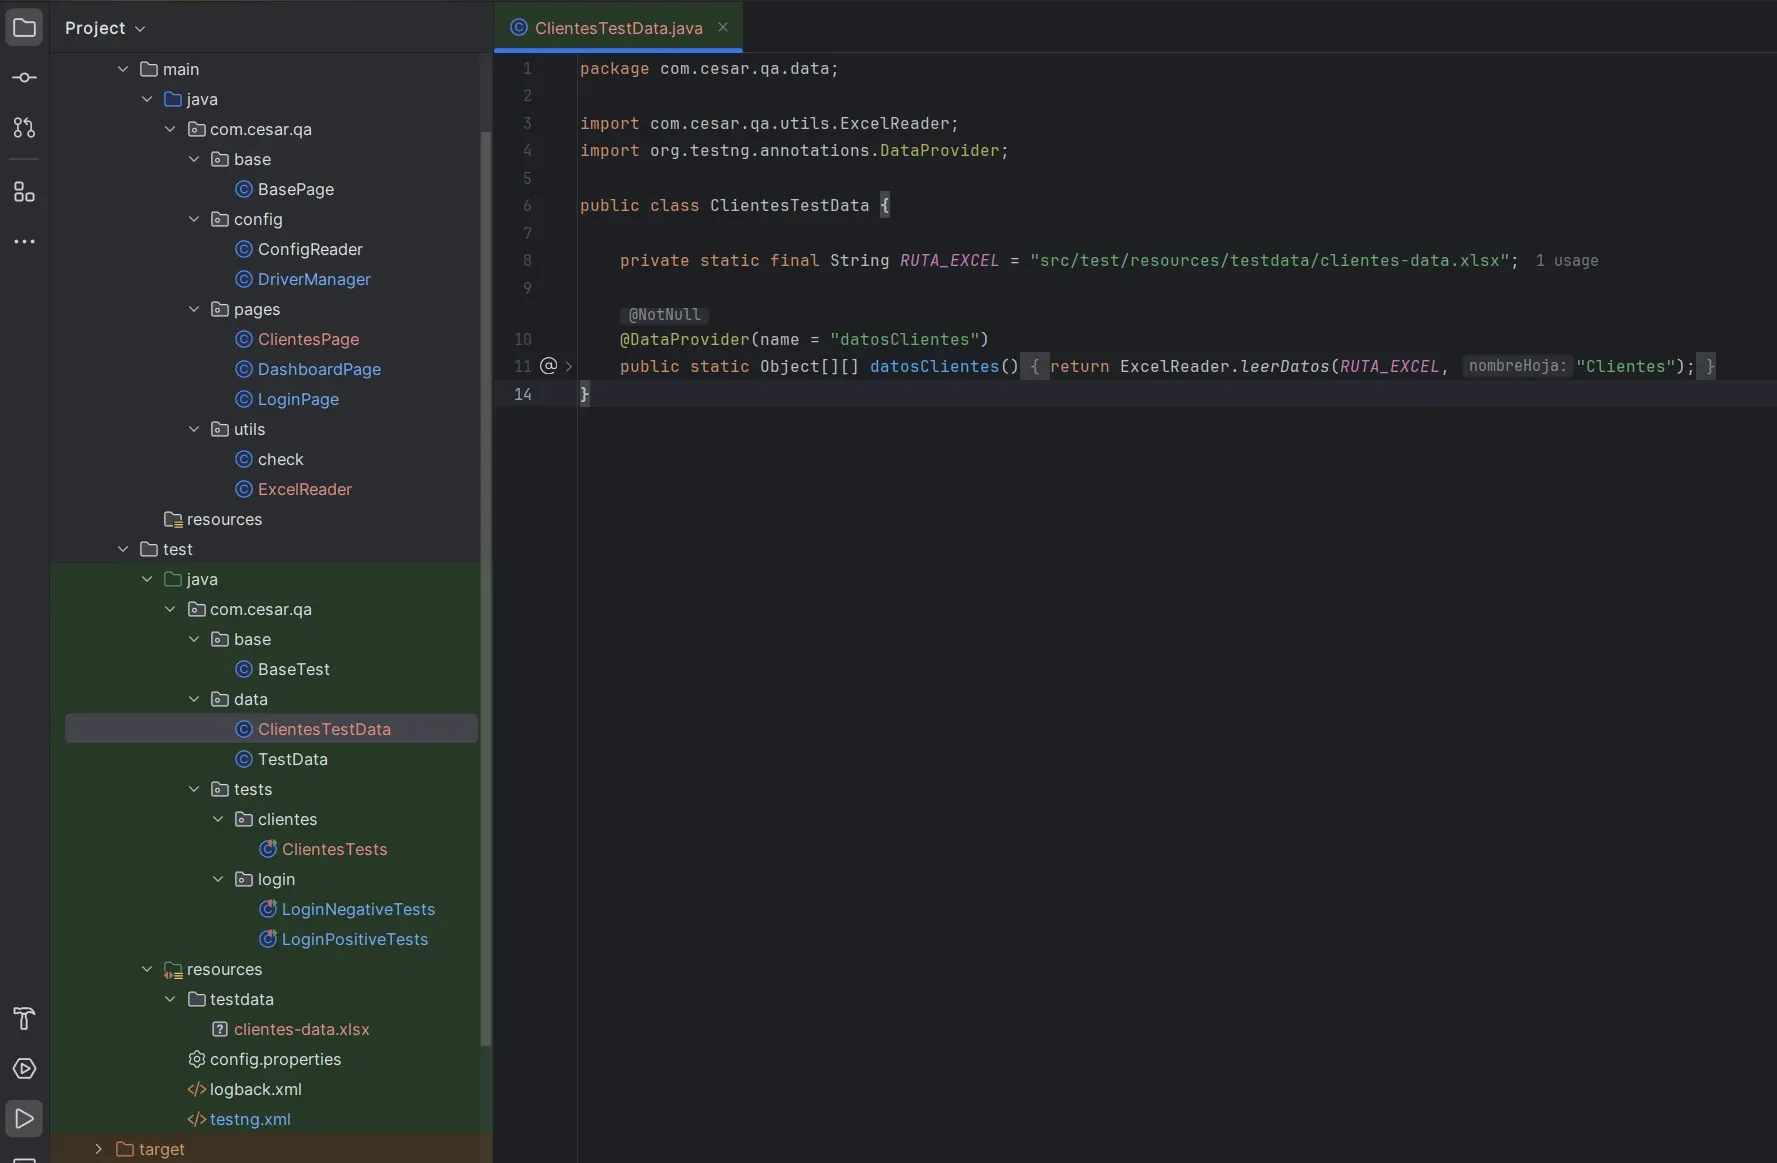
Task: Open the Run tool window play icon
Action: 24,1119
